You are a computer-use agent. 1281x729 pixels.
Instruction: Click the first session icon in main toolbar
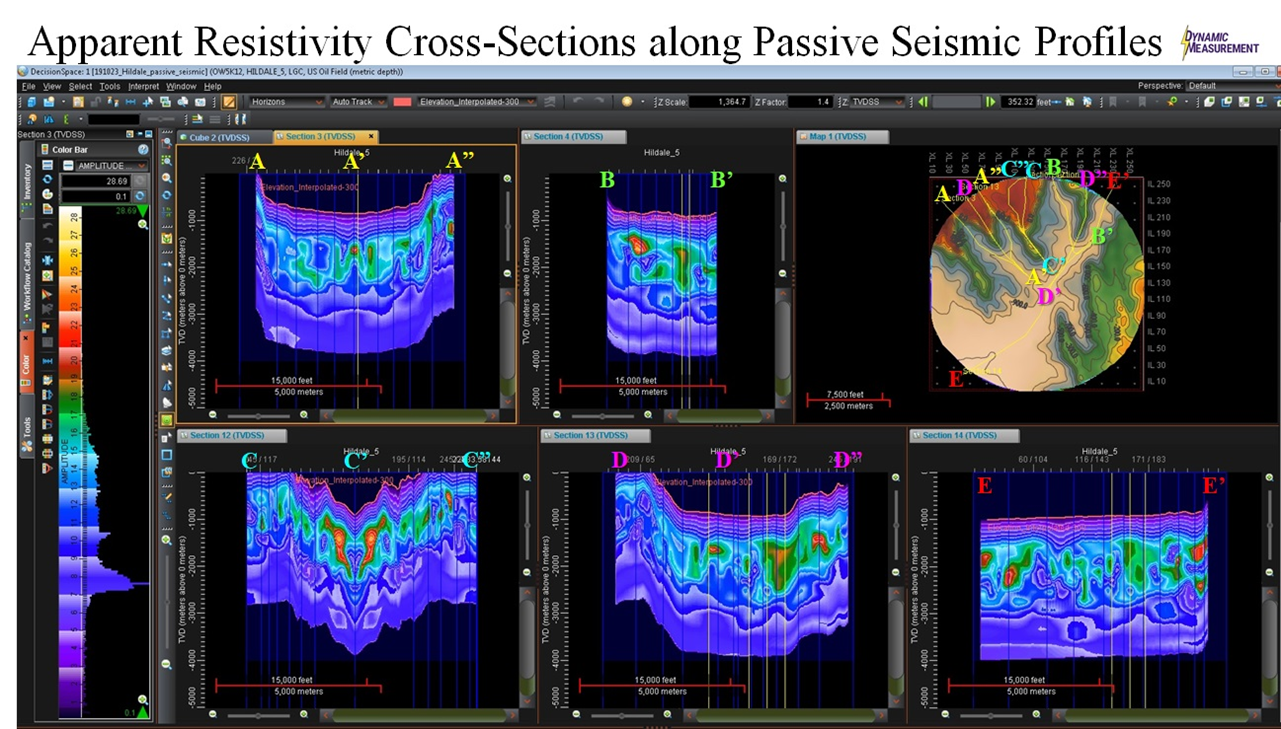[31, 102]
